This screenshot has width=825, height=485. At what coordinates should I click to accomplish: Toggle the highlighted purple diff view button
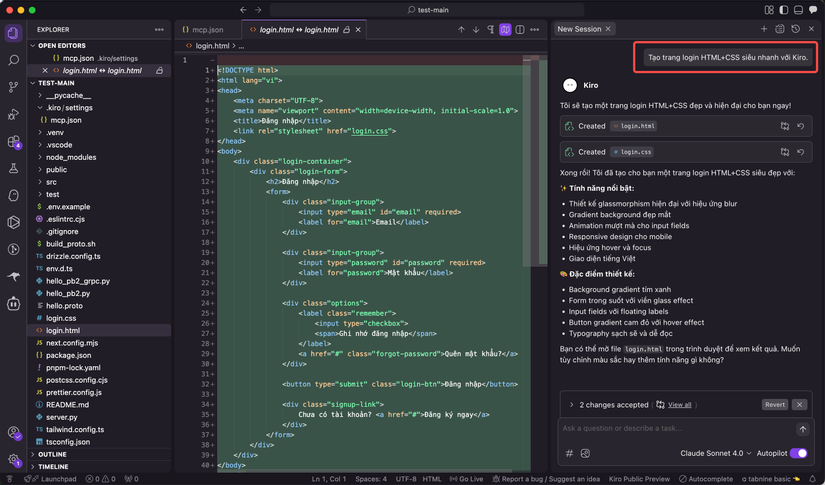coord(505,30)
